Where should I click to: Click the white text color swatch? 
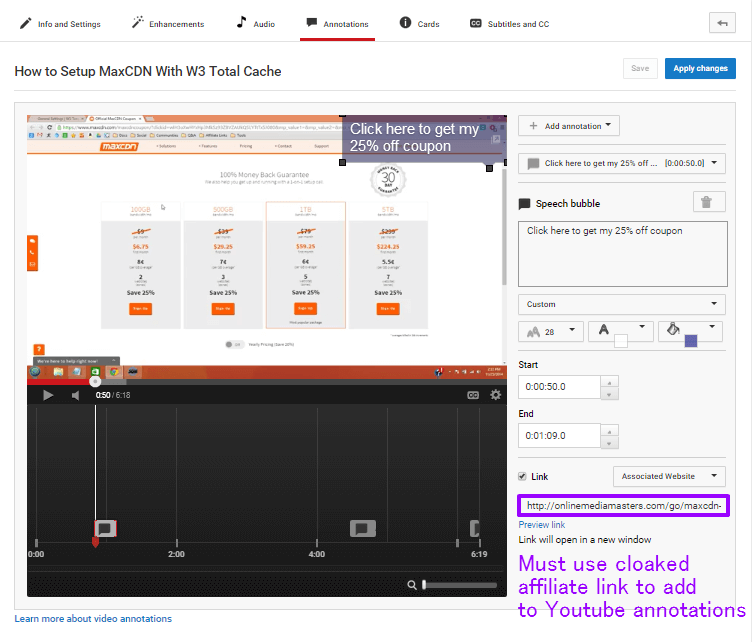click(621, 341)
